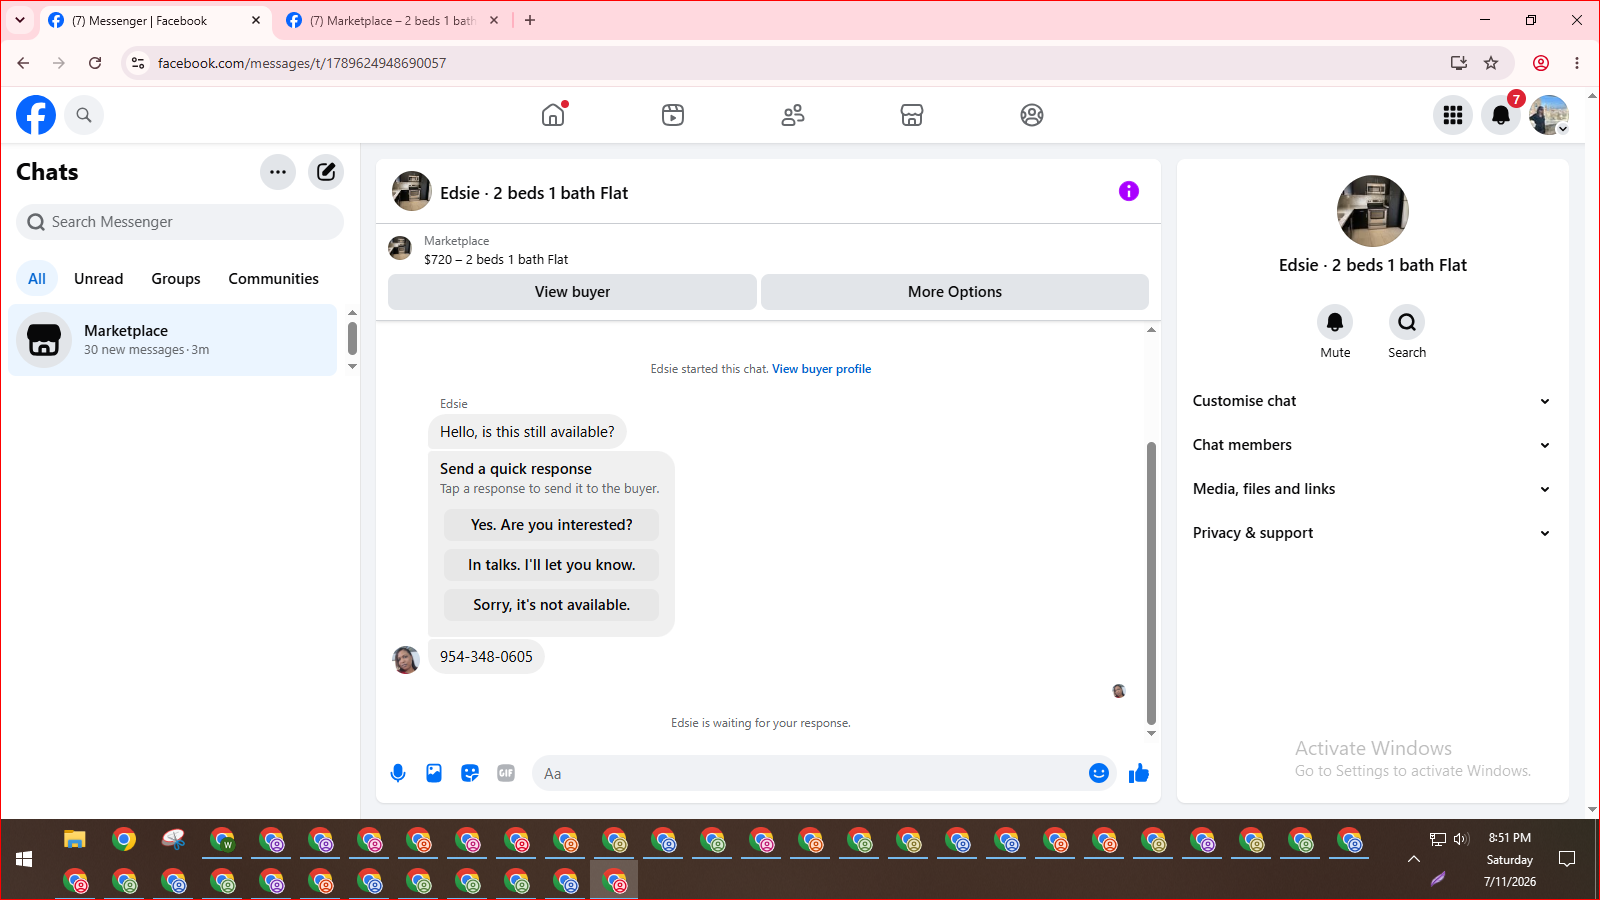This screenshot has height=900, width=1600.
Task: Choose a GIF icon
Action: pyautogui.click(x=506, y=773)
